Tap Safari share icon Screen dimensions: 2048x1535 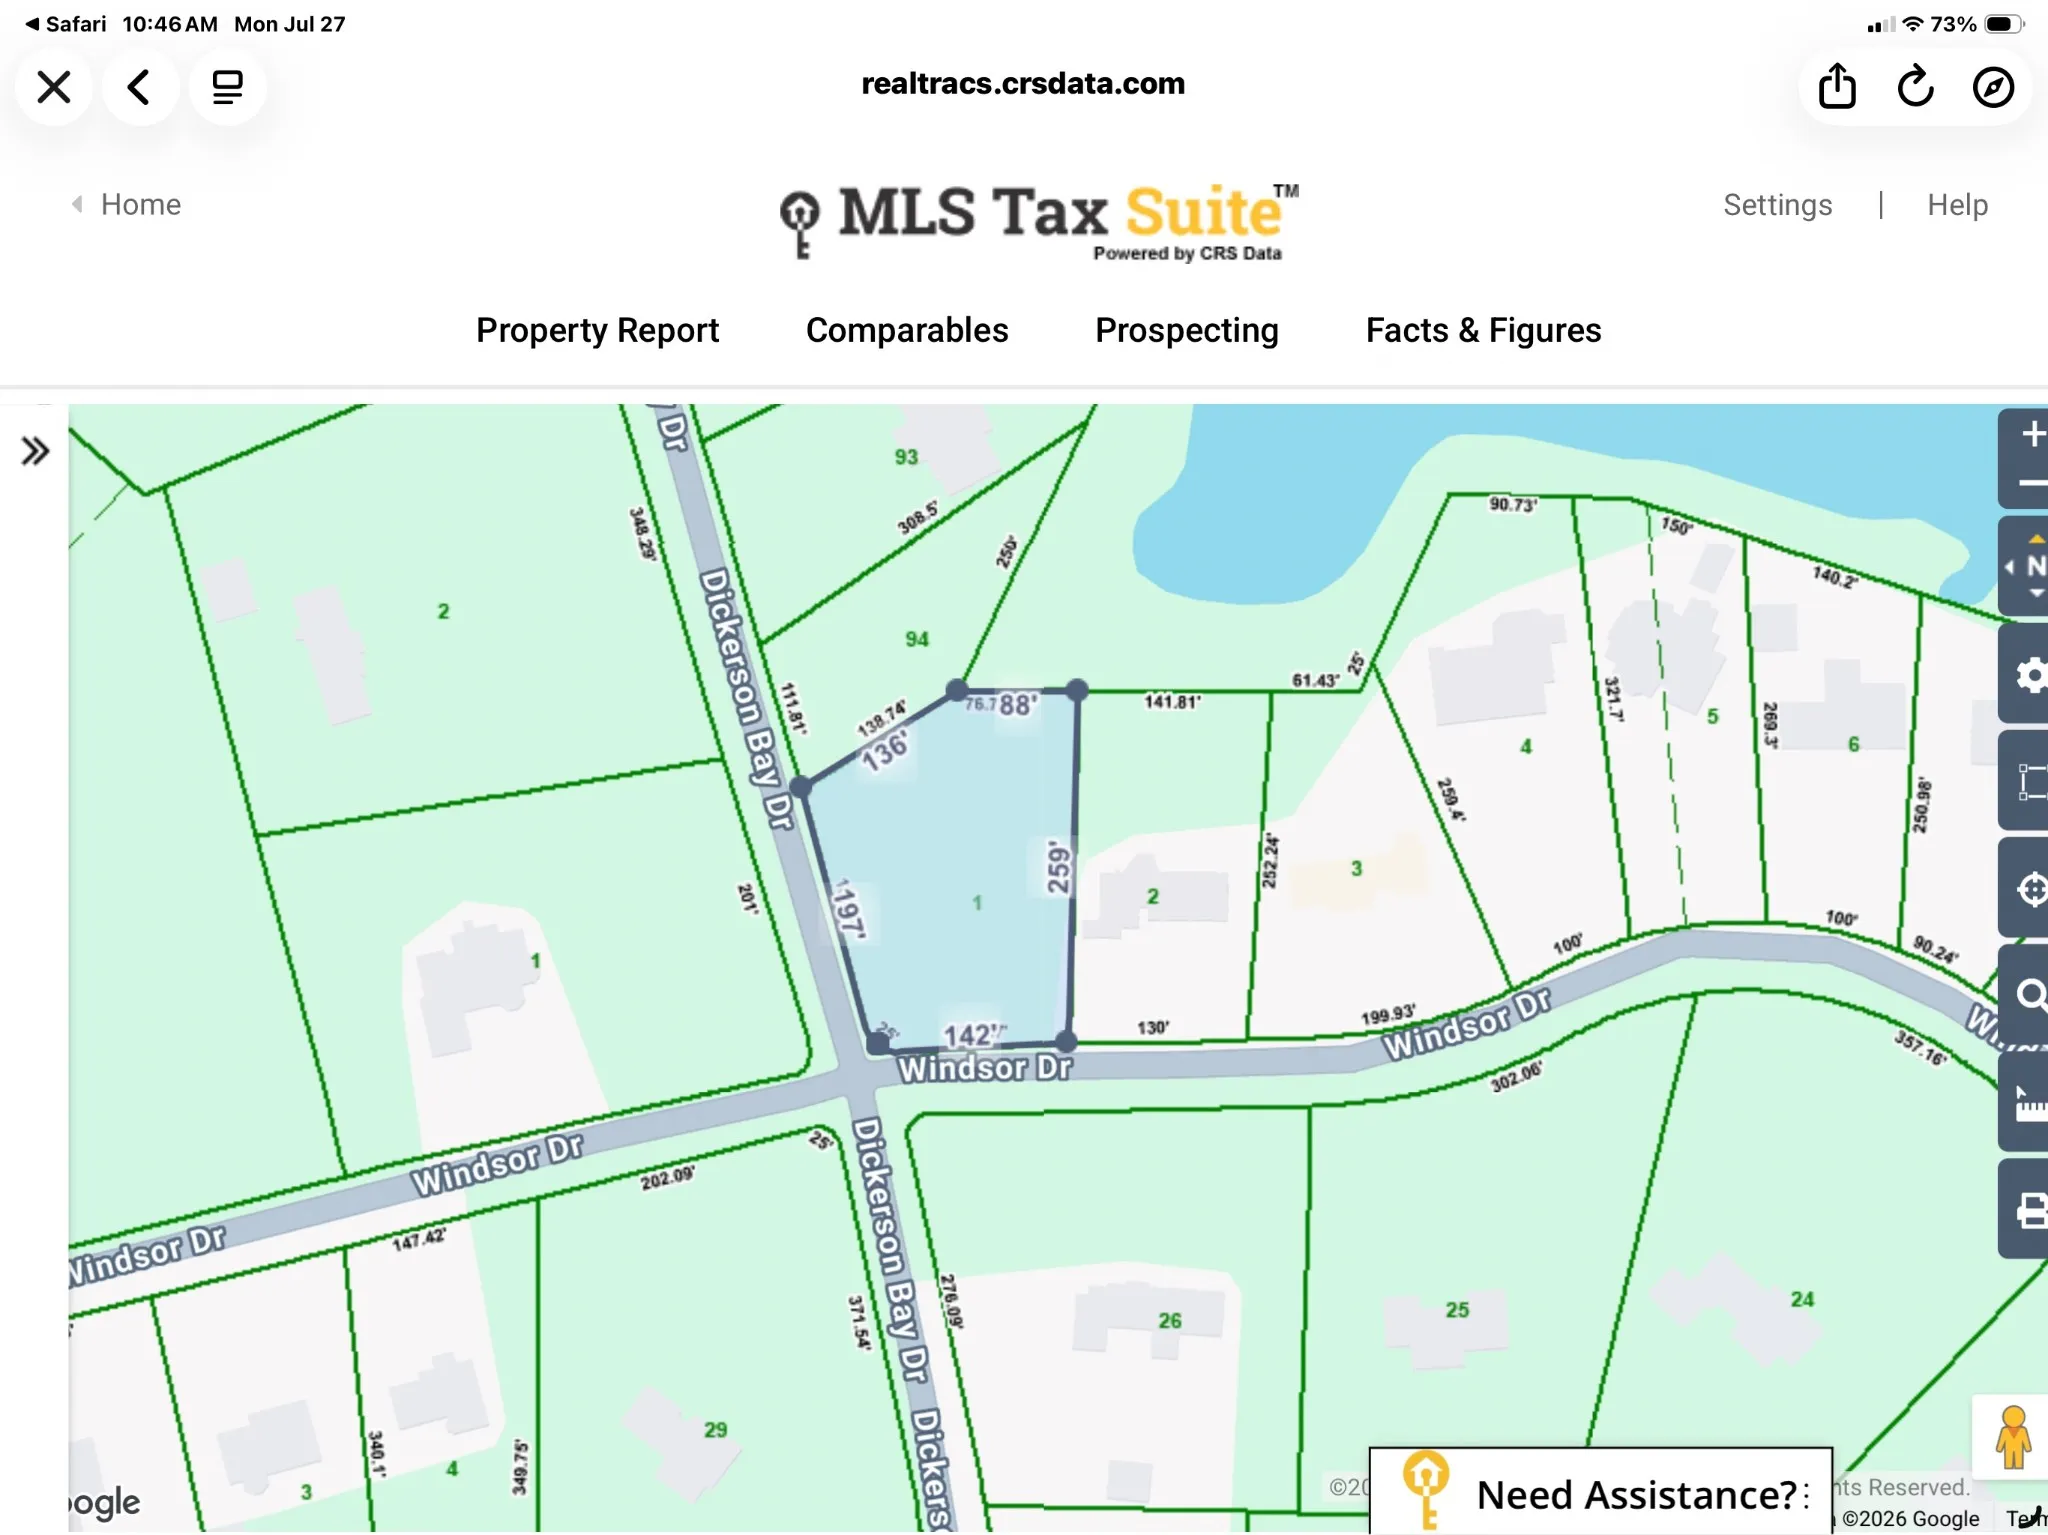click(1837, 87)
